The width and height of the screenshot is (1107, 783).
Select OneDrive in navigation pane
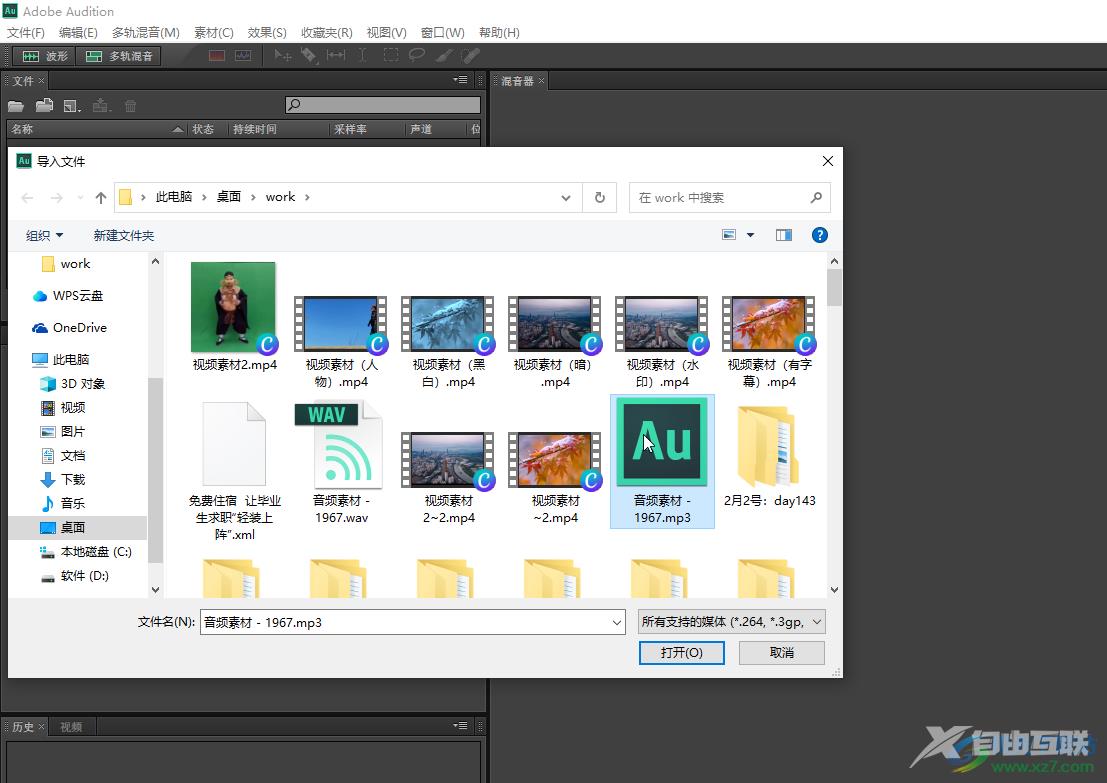click(69, 328)
